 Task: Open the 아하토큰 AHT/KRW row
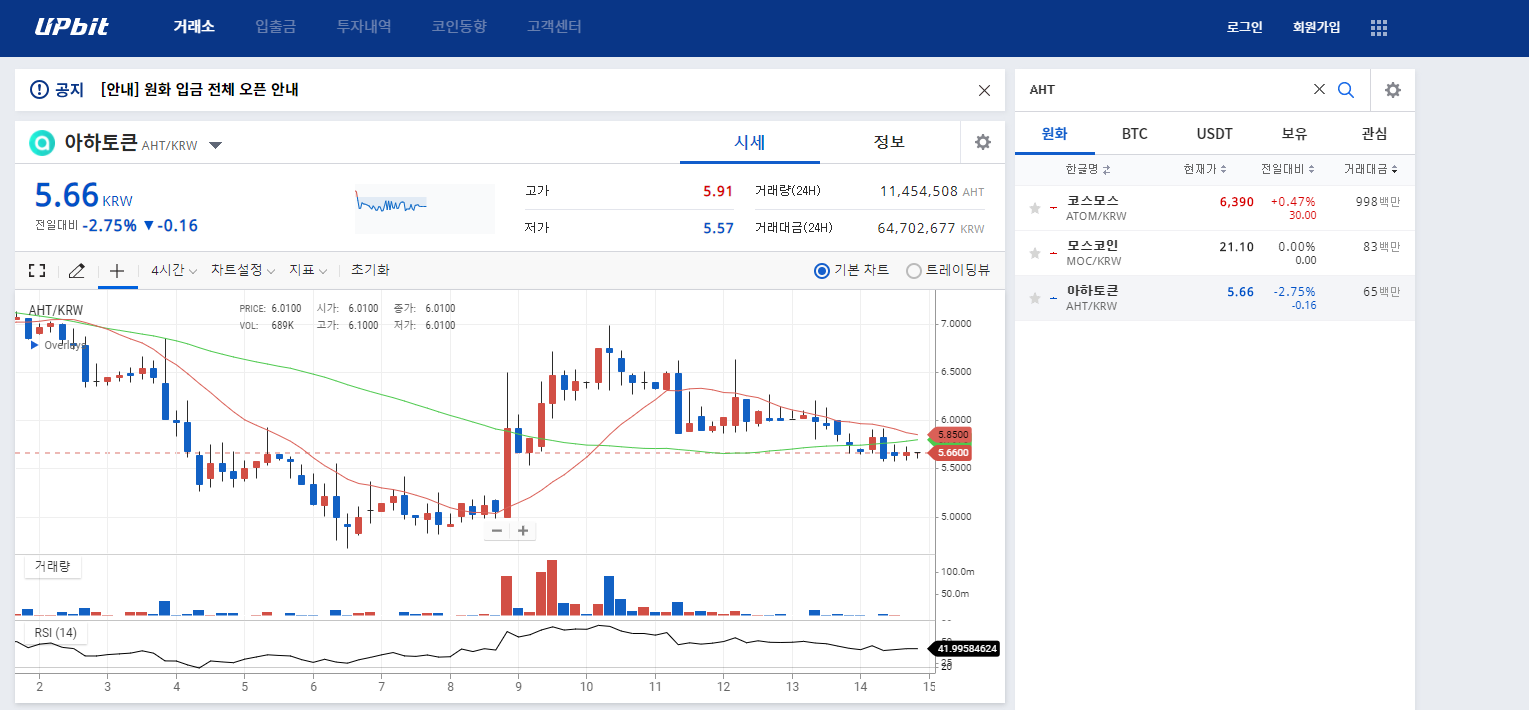point(1215,298)
